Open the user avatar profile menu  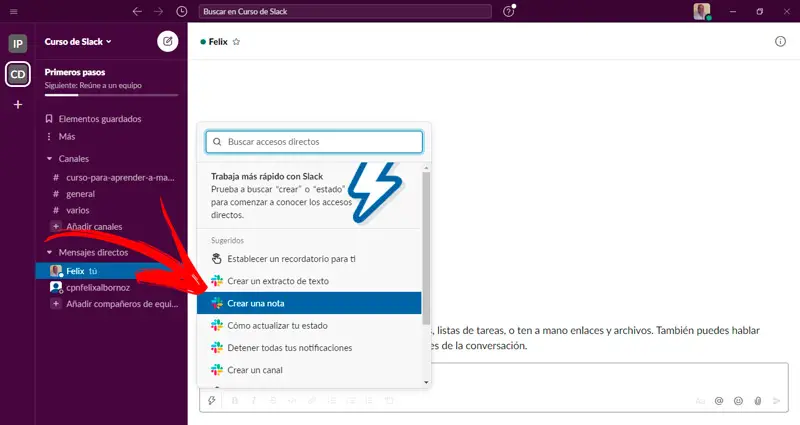[702, 11]
